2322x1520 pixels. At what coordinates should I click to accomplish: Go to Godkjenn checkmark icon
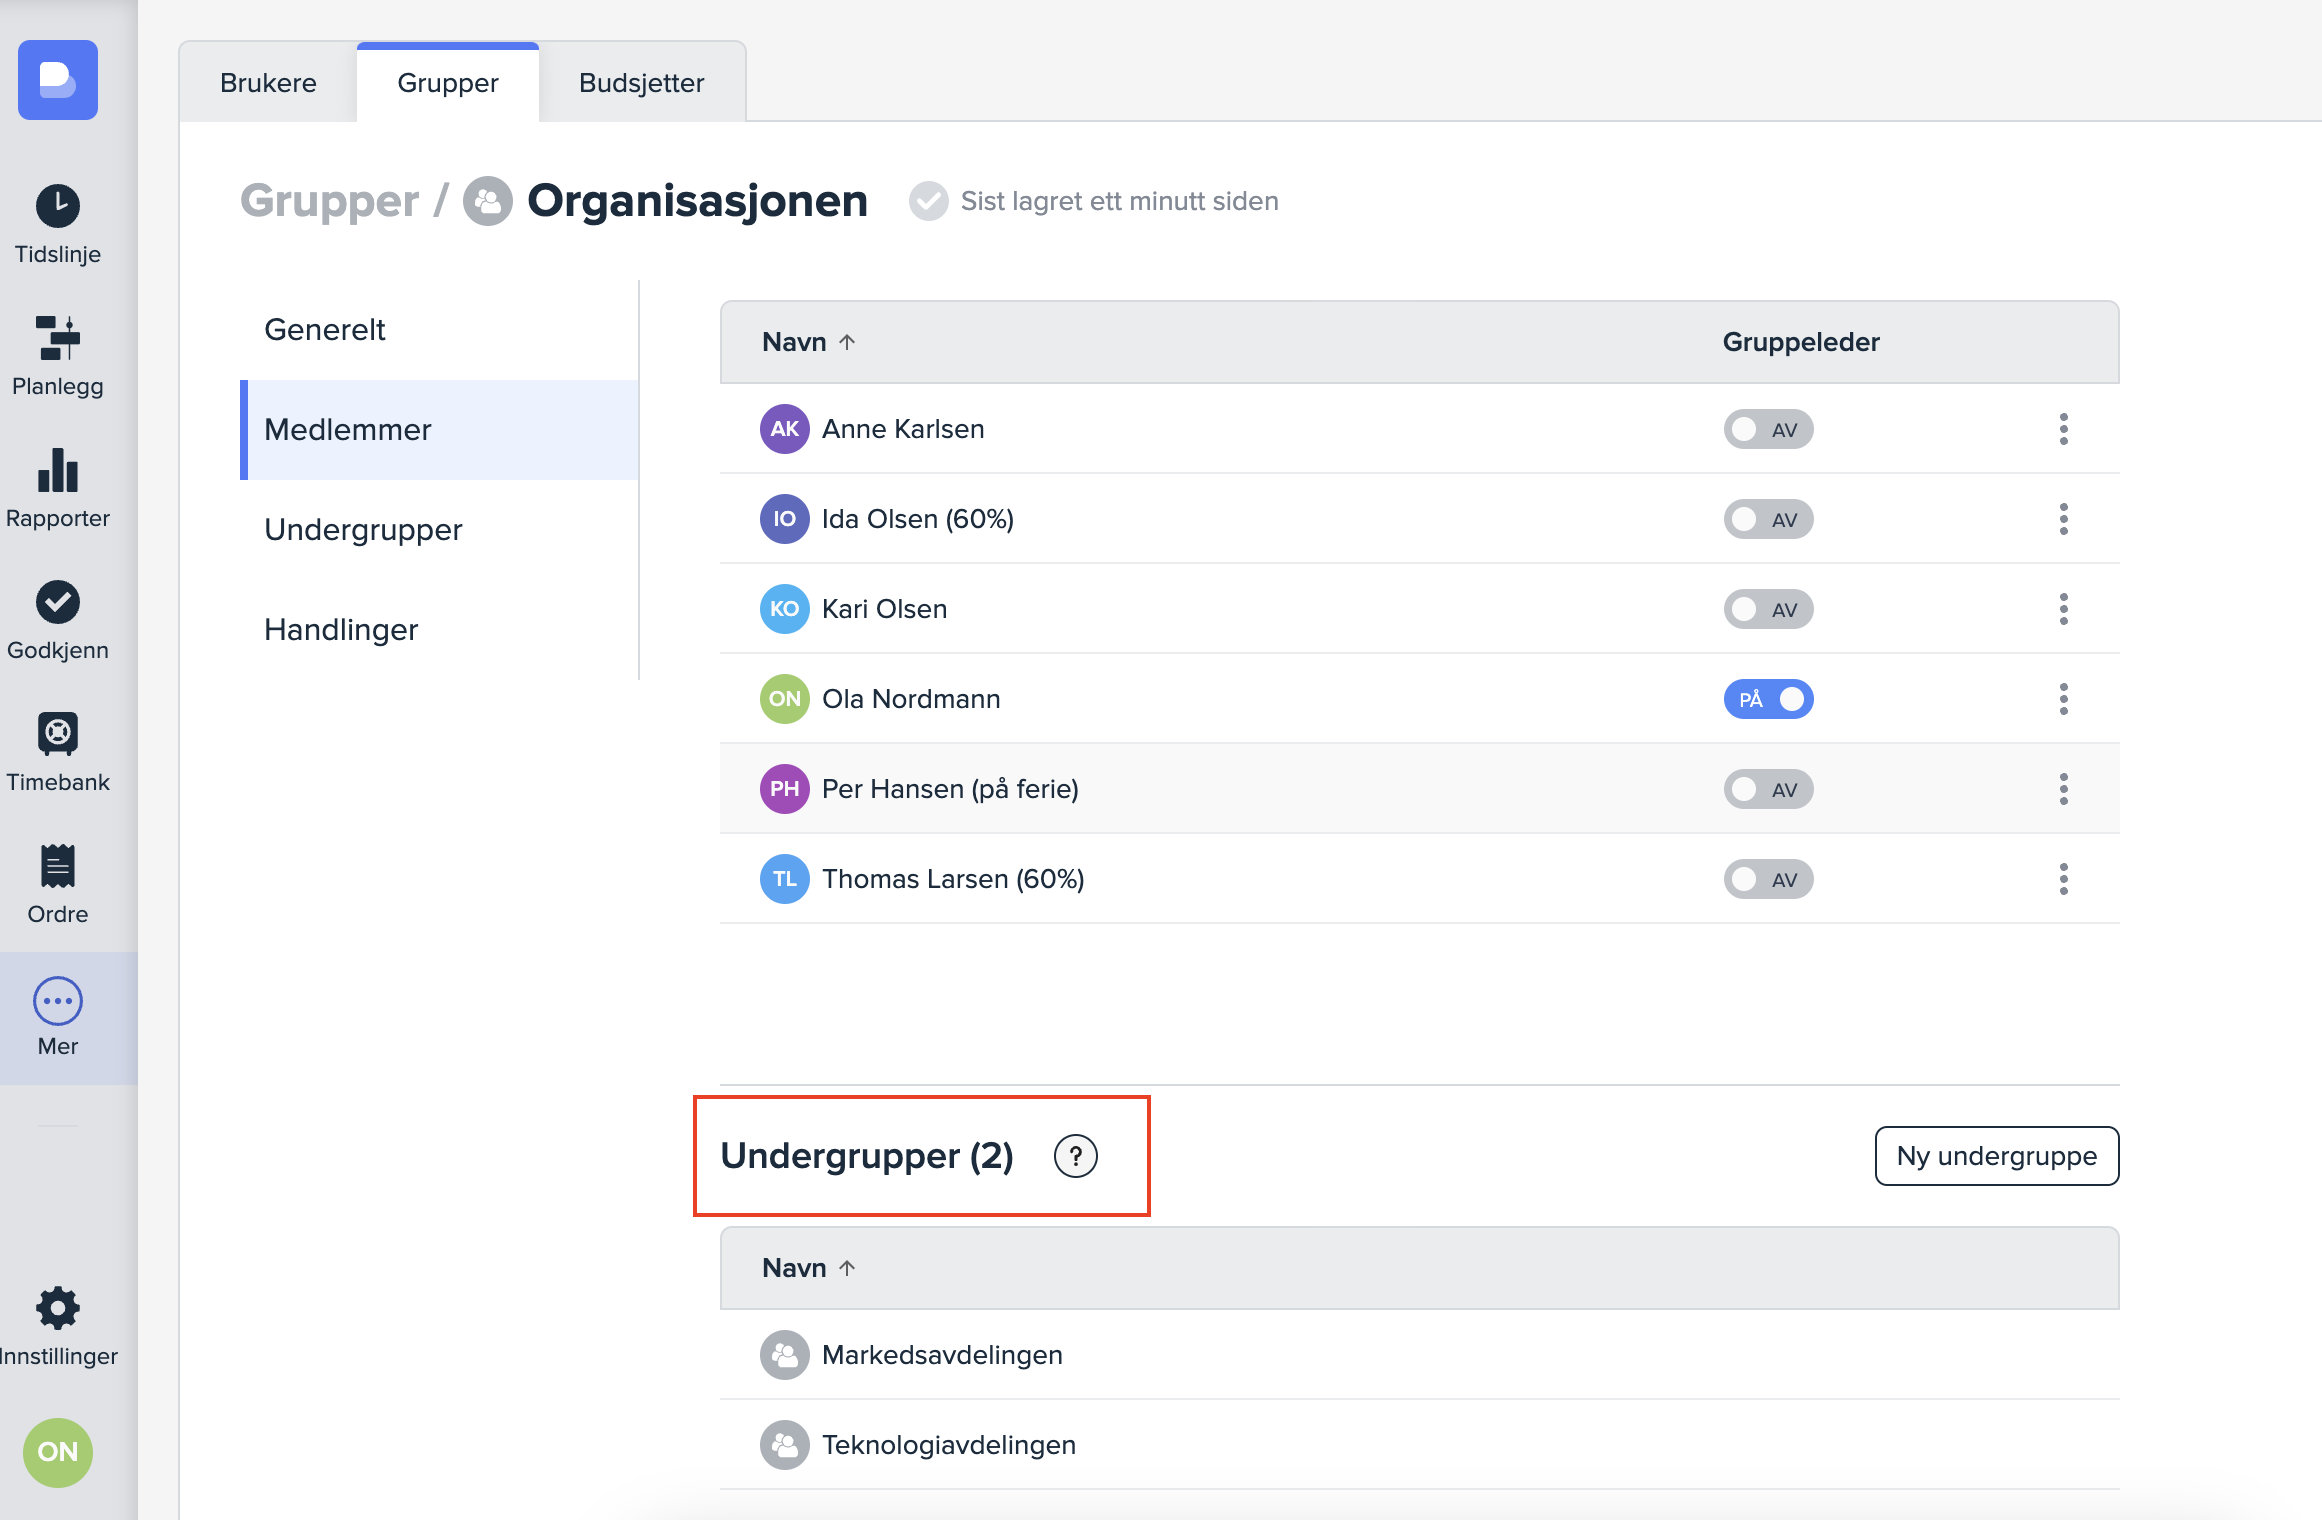pyautogui.click(x=58, y=602)
